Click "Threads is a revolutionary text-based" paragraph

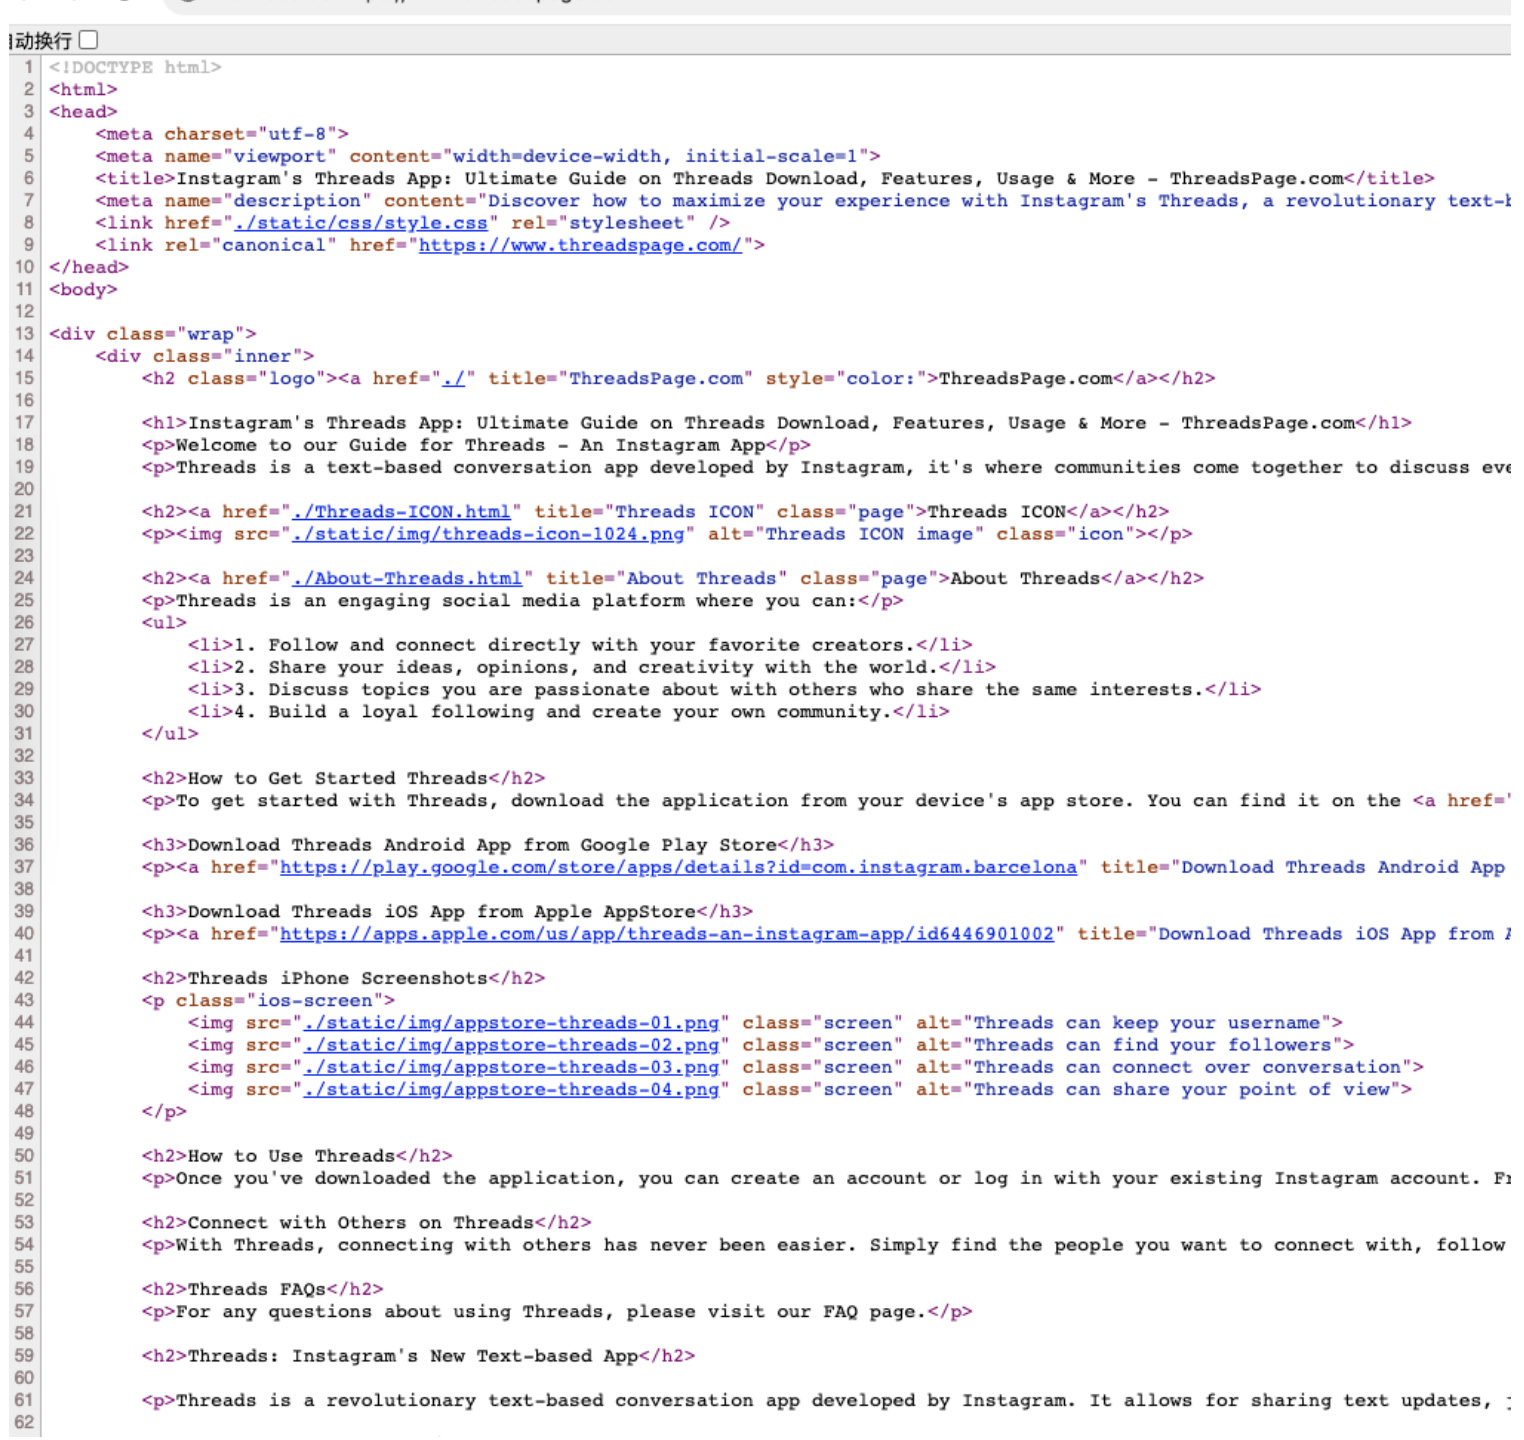point(826,1401)
